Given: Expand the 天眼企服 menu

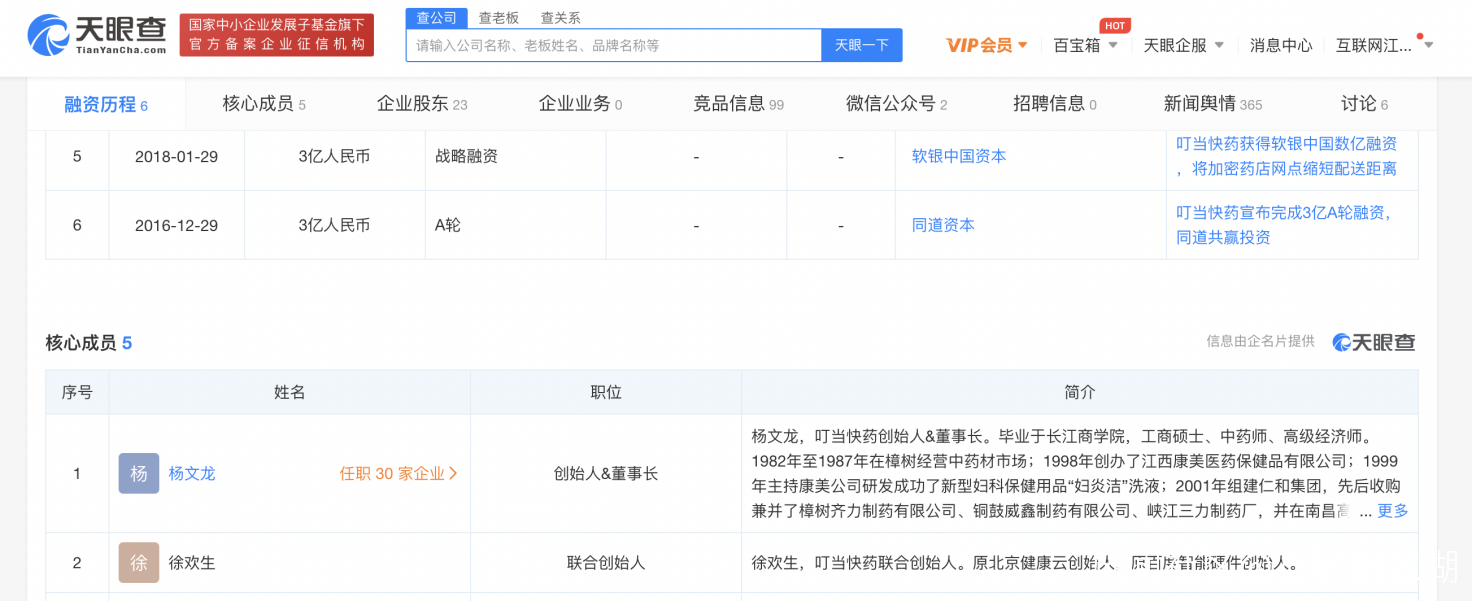Looking at the screenshot, I should point(1184,45).
